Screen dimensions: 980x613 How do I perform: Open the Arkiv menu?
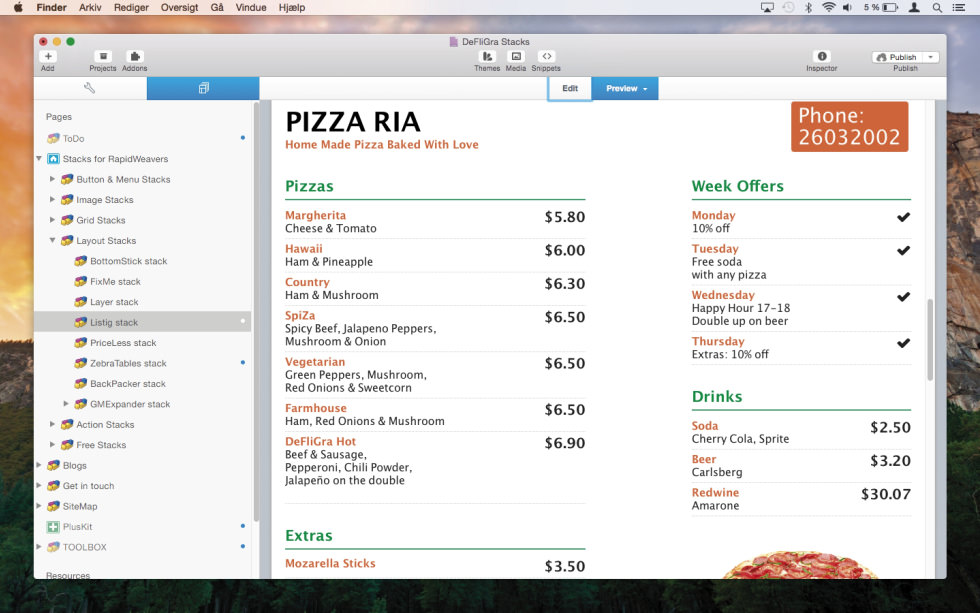[x=90, y=7]
